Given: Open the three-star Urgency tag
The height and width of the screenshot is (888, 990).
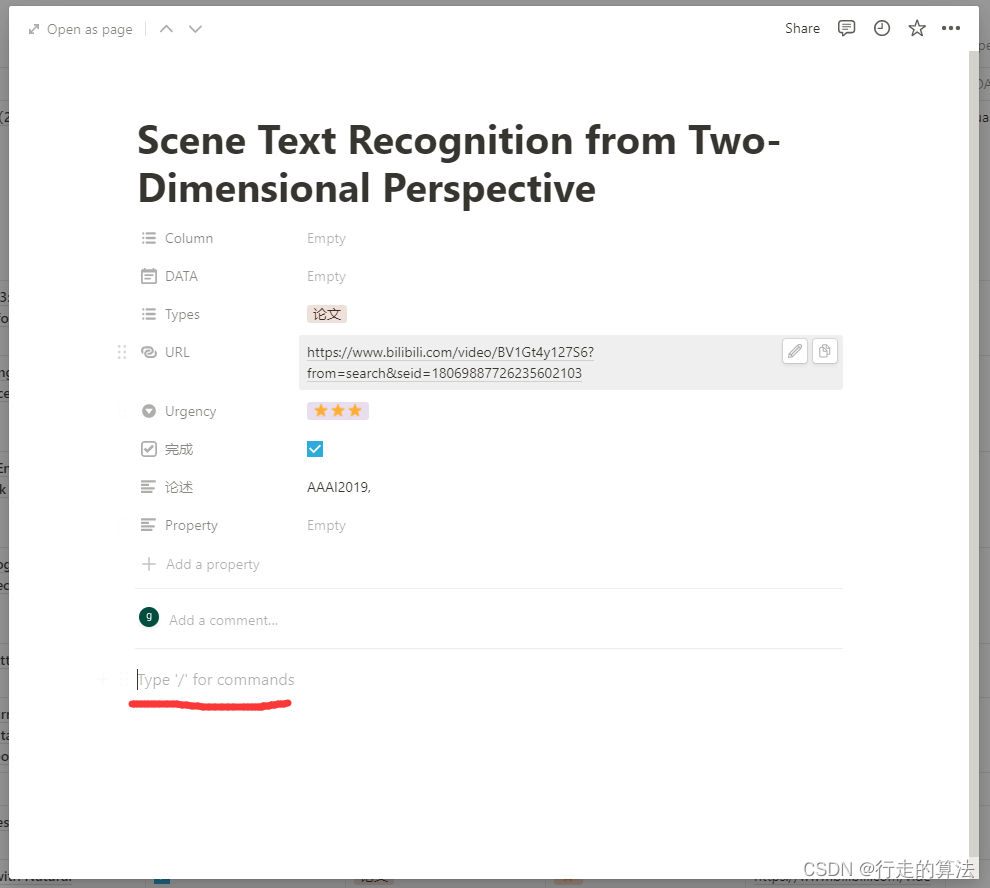Looking at the screenshot, I should pos(338,411).
